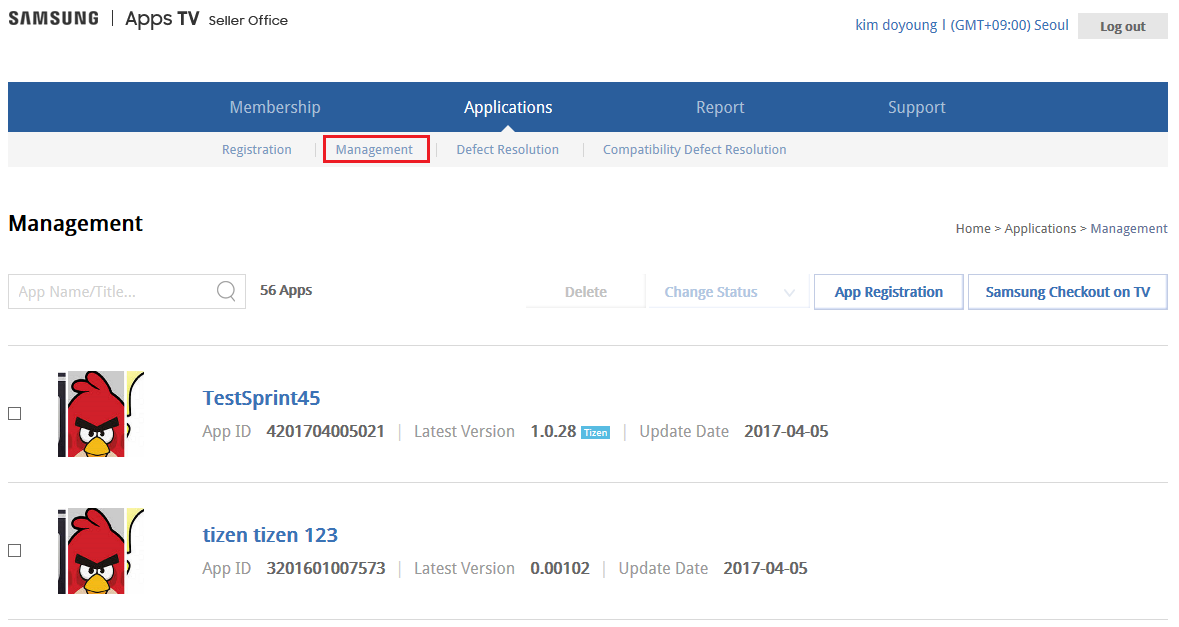Screen dimensions: 1179x627
Task: Click the version text 0.00102
Action: coord(560,568)
